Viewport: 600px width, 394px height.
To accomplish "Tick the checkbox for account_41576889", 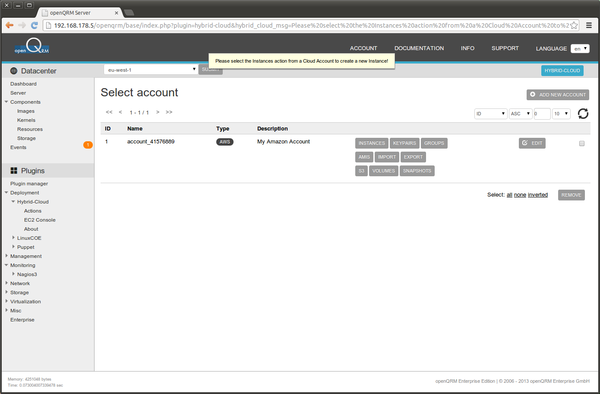I will tap(582, 143).
